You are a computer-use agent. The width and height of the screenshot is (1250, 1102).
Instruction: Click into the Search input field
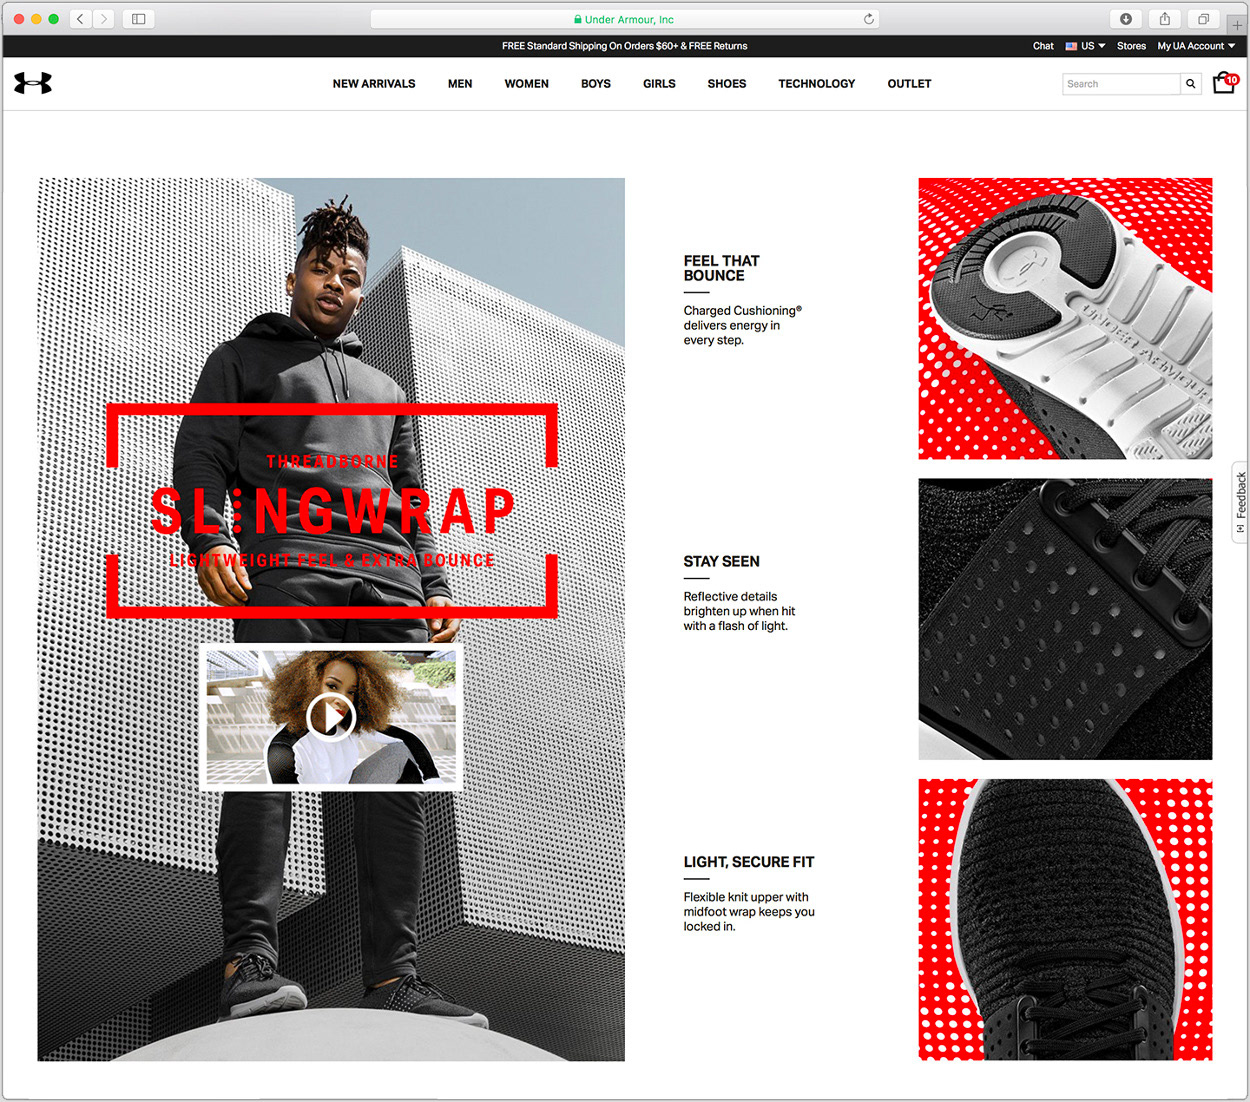pos(1121,84)
